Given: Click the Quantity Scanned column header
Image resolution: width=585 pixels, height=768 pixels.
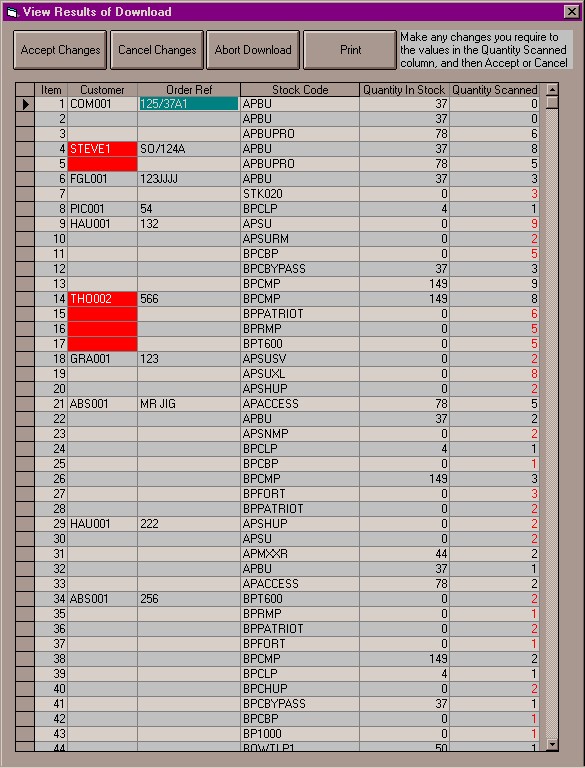Looking at the screenshot, I should (x=494, y=90).
